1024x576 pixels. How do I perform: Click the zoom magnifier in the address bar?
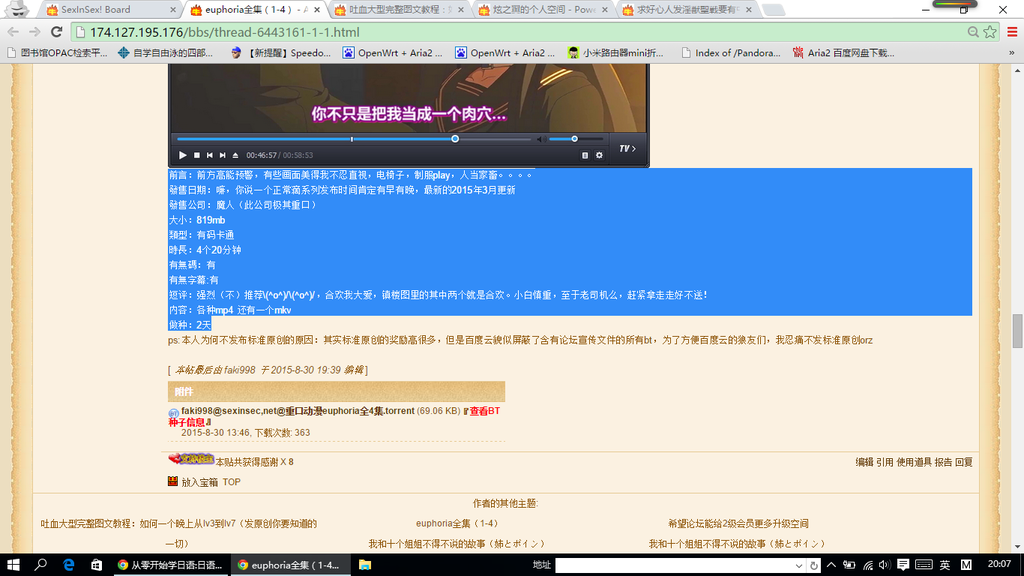(x=973, y=32)
